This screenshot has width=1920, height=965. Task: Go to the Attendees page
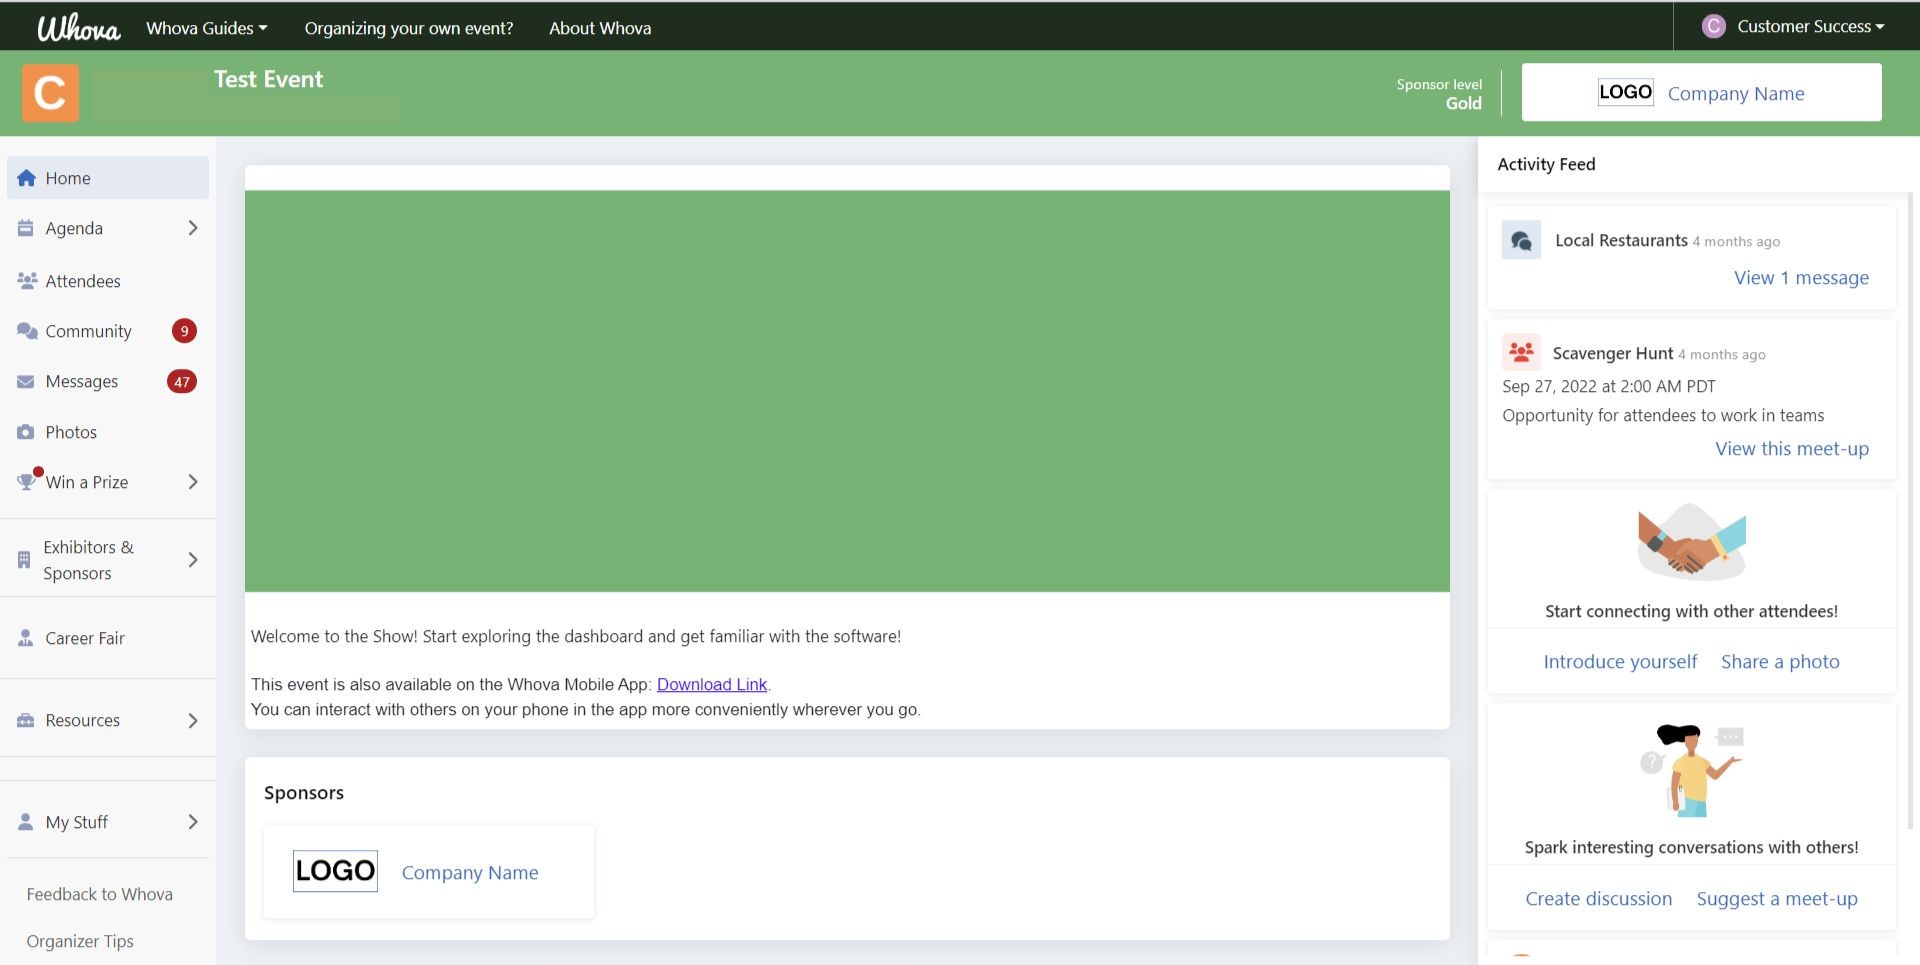pos(82,281)
